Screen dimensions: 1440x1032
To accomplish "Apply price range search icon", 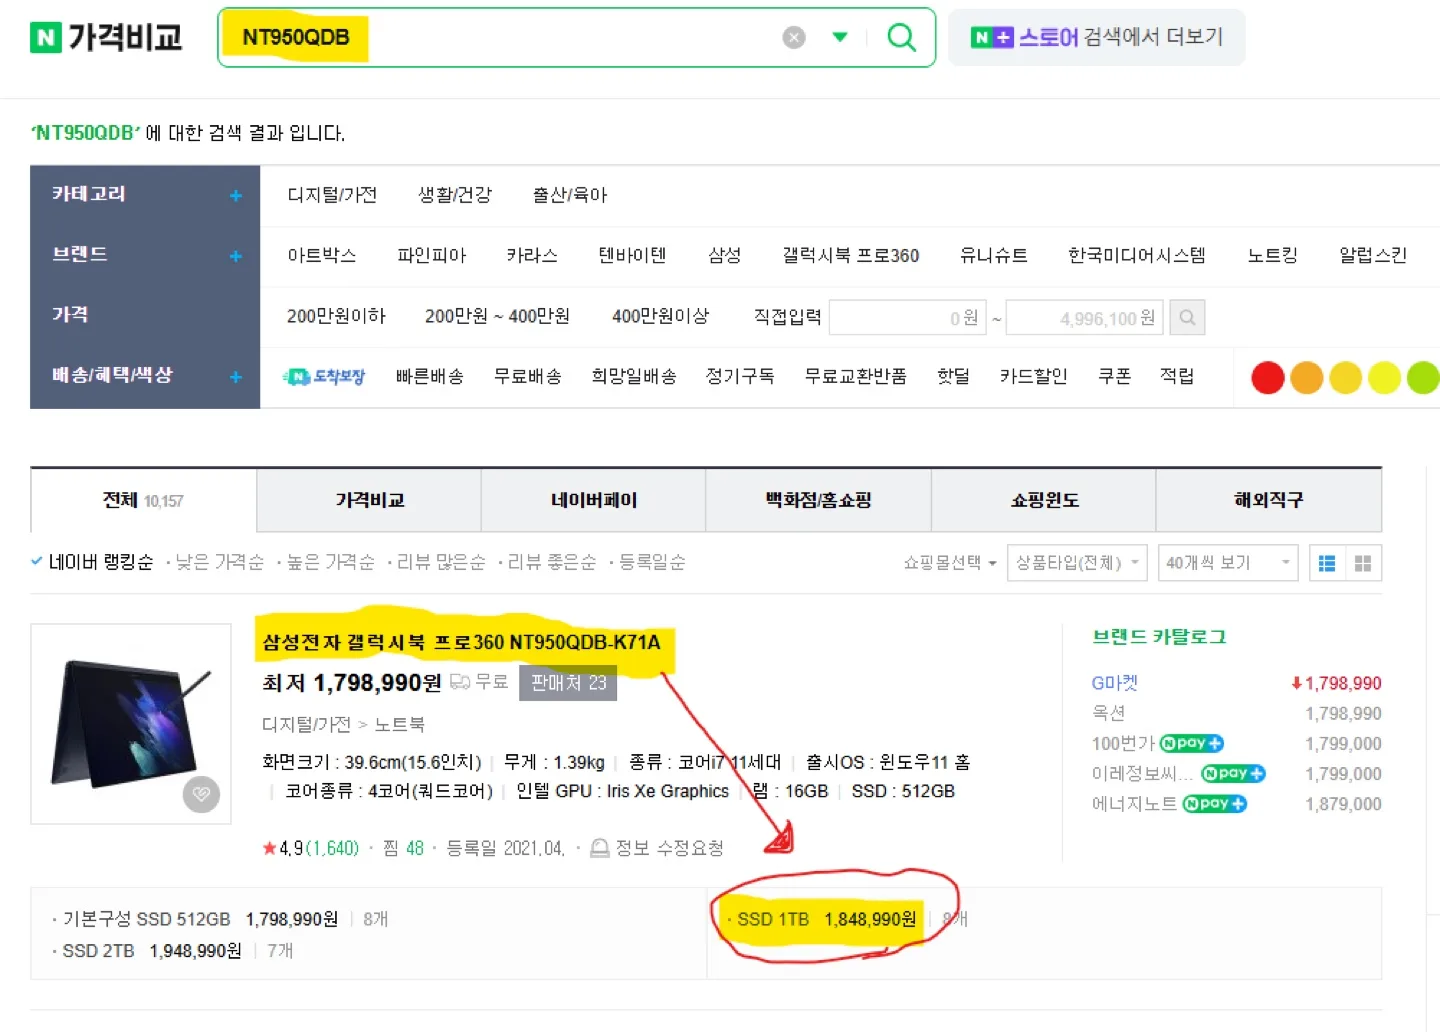I will pos(1187,318).
